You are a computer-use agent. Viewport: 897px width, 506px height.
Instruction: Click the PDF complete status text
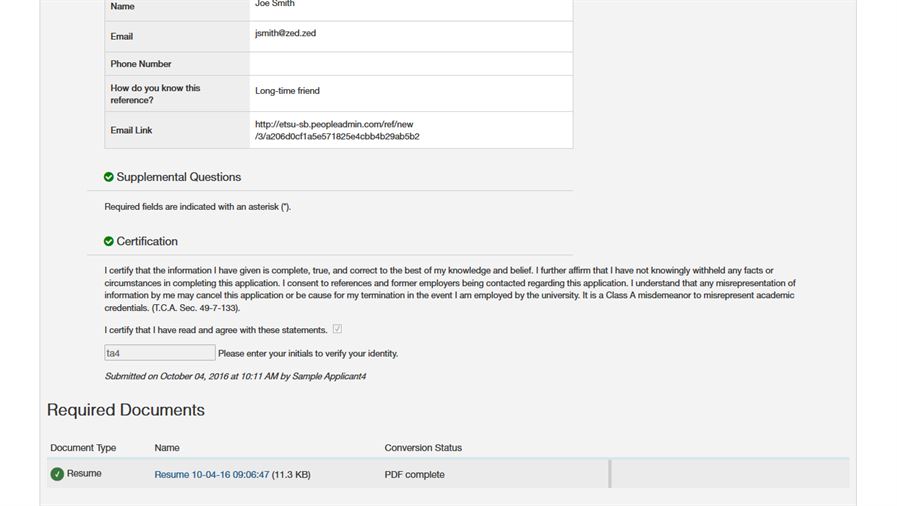tap(414, 475)
